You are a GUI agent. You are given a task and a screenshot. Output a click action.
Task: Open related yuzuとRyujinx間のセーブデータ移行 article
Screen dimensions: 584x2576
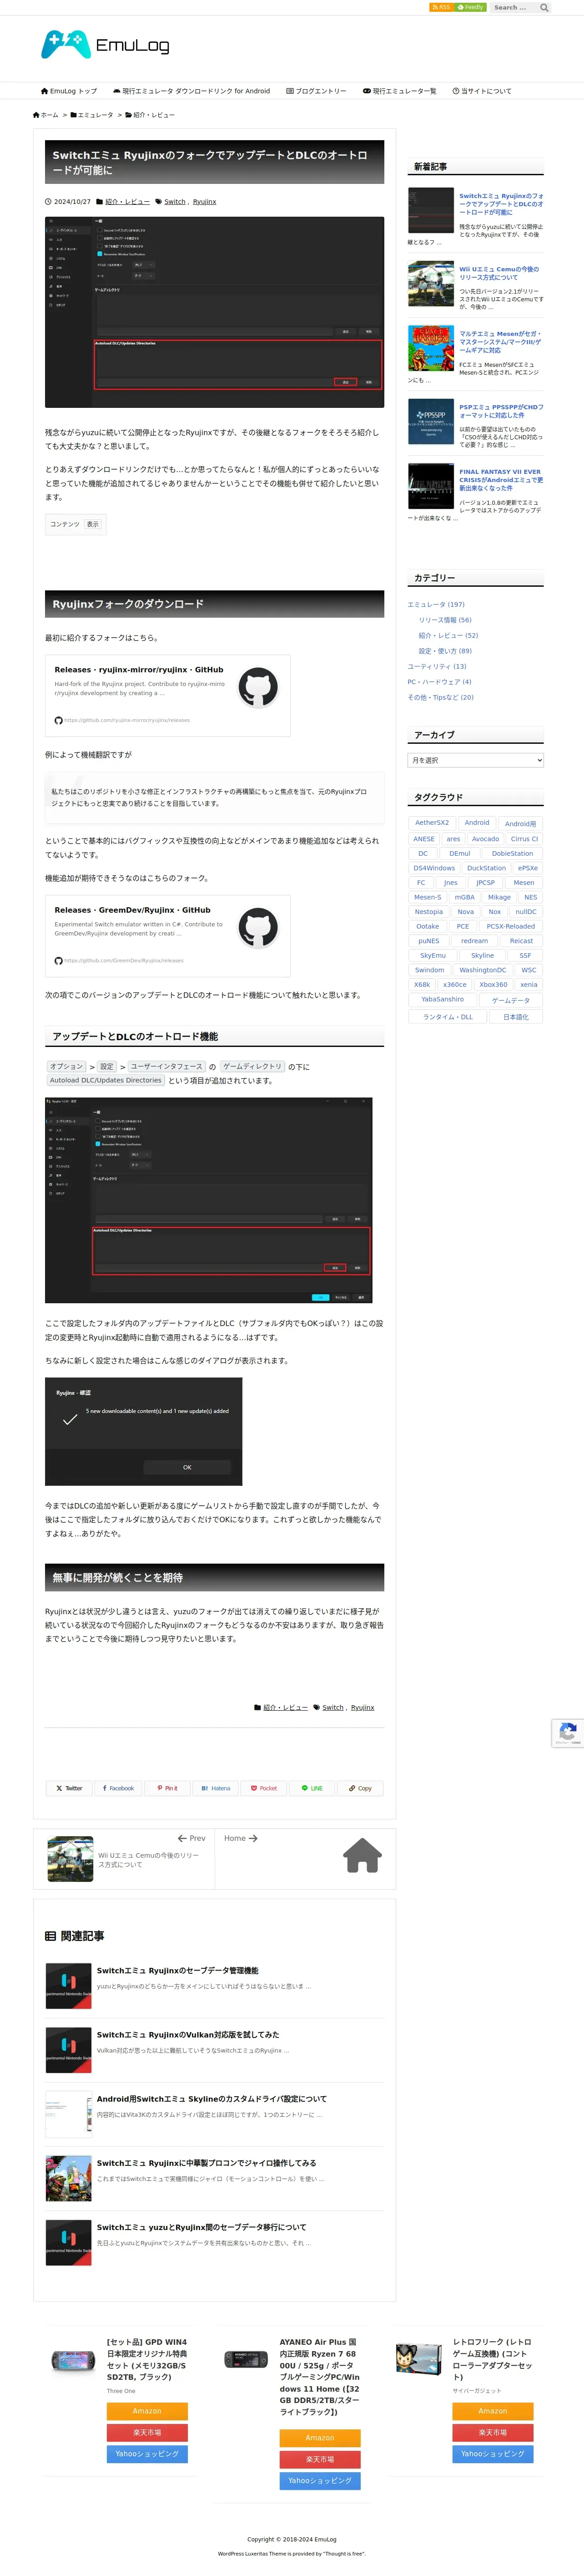coord(201,2227)
